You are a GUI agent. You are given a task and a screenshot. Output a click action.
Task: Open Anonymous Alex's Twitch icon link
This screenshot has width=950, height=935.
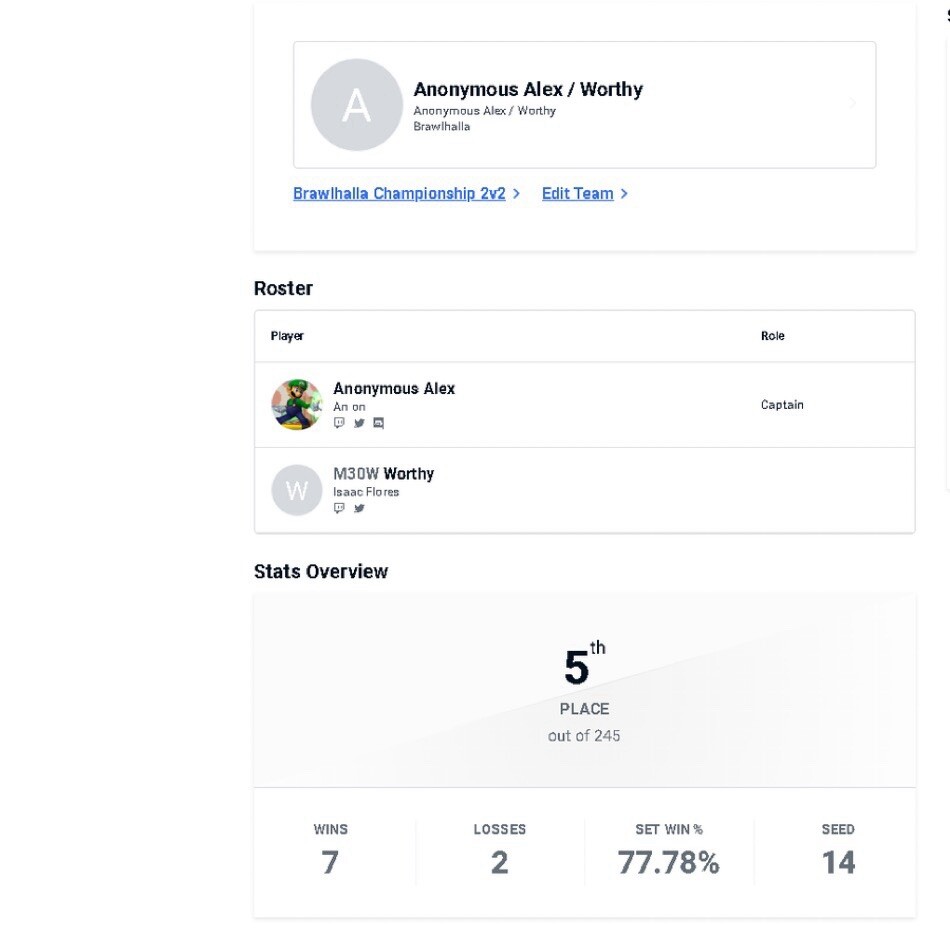339,423
